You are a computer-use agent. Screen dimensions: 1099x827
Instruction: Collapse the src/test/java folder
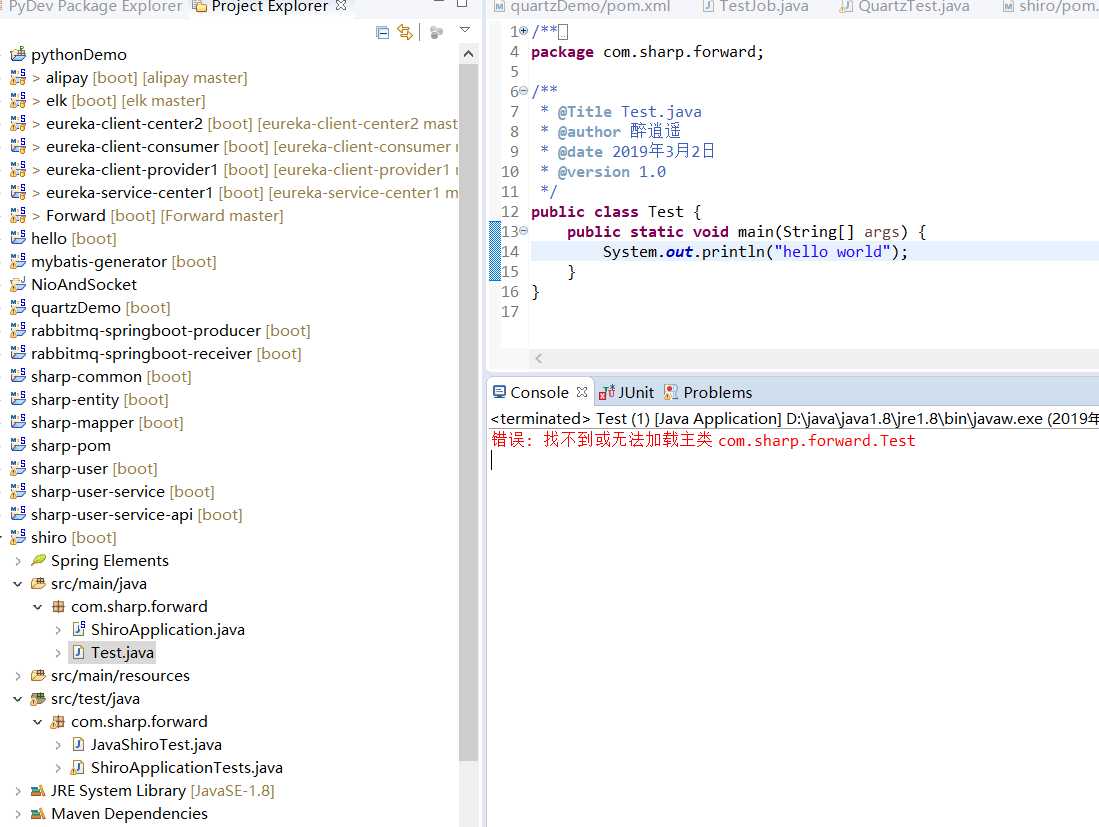[18, 699]
